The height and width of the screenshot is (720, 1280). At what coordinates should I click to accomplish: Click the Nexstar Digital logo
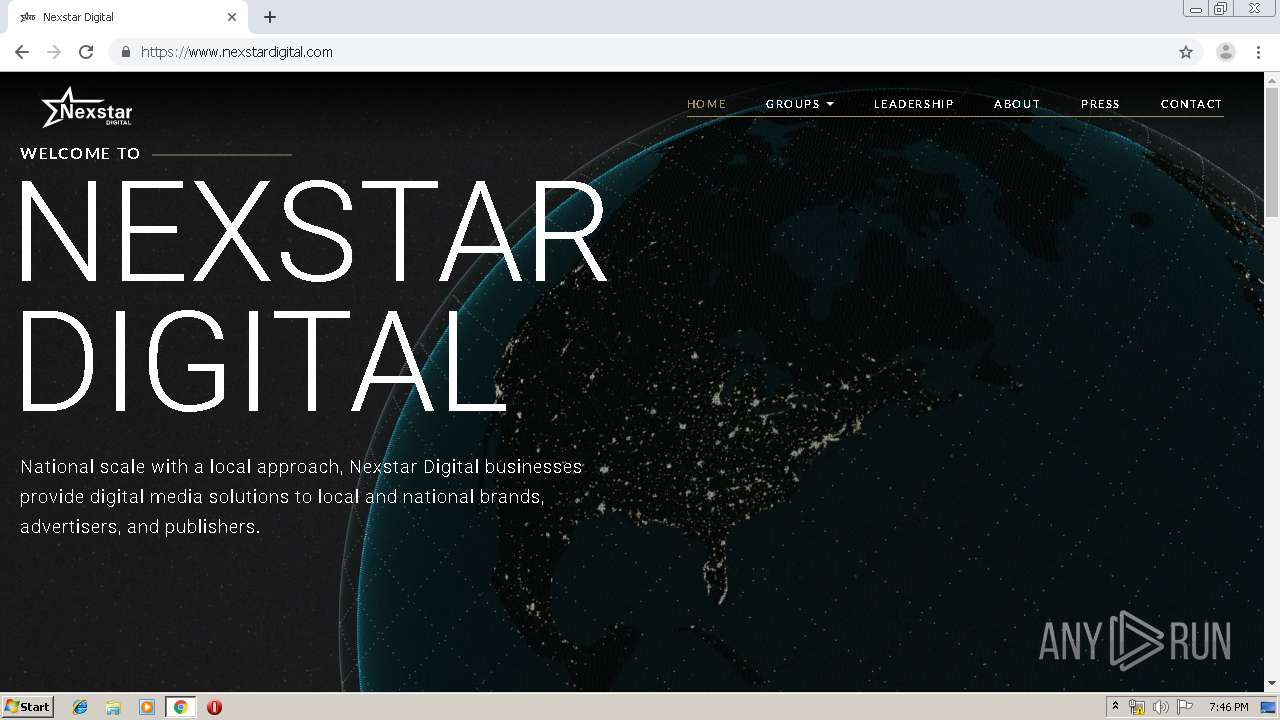87,107
